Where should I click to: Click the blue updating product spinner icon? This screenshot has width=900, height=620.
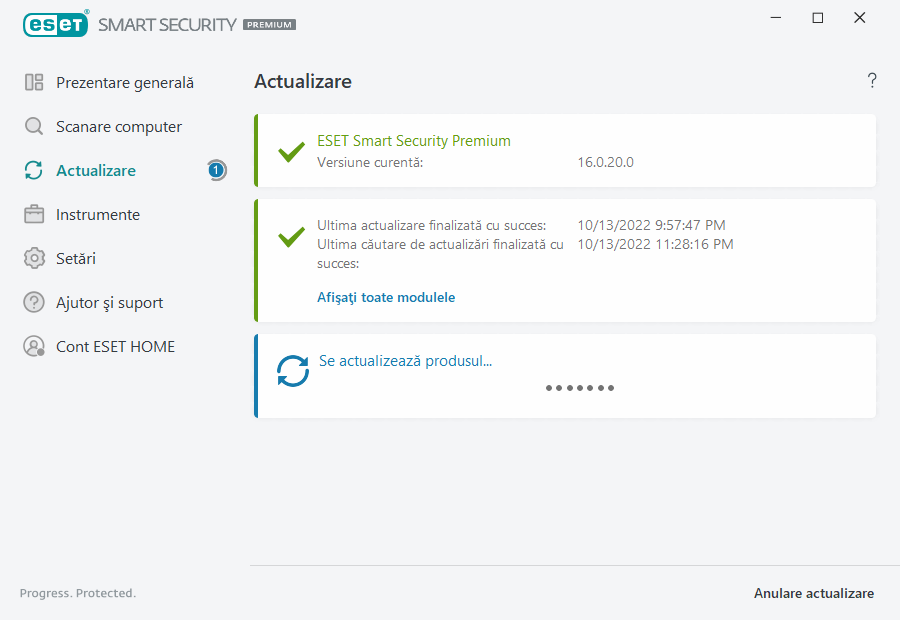pyautogui.click(x=293, y=372)
